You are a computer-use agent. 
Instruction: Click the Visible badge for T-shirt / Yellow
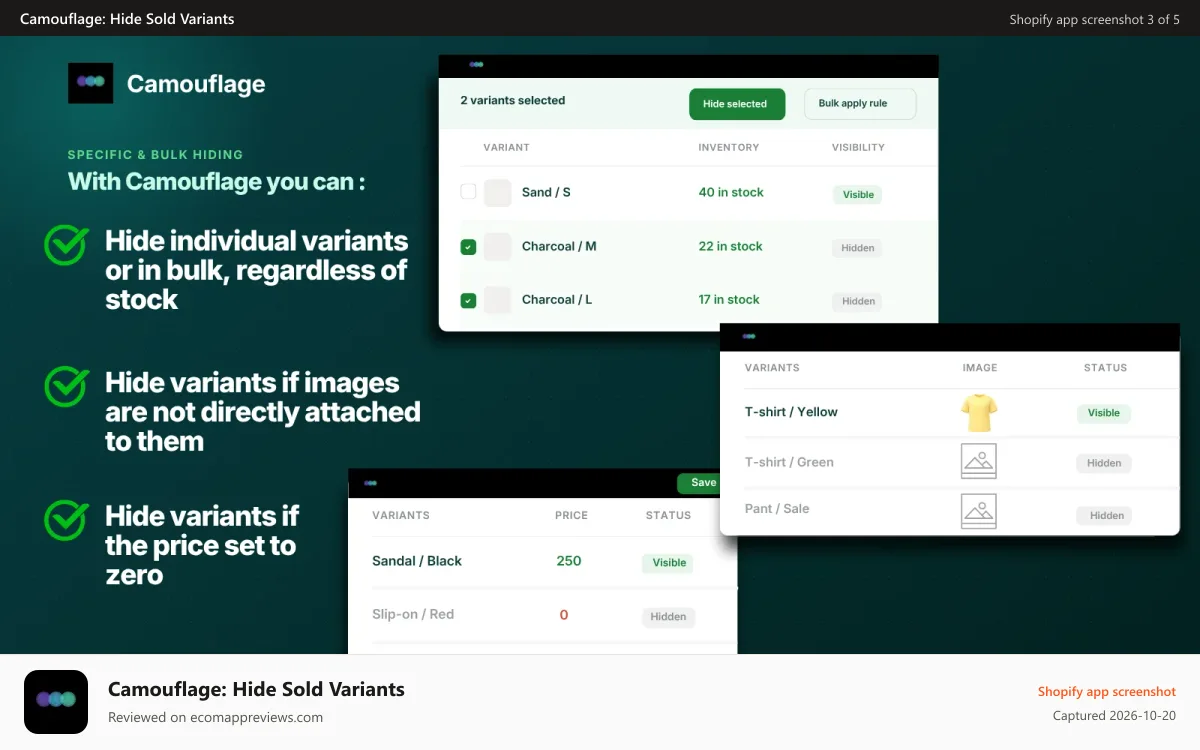(x=1104, y=413)
